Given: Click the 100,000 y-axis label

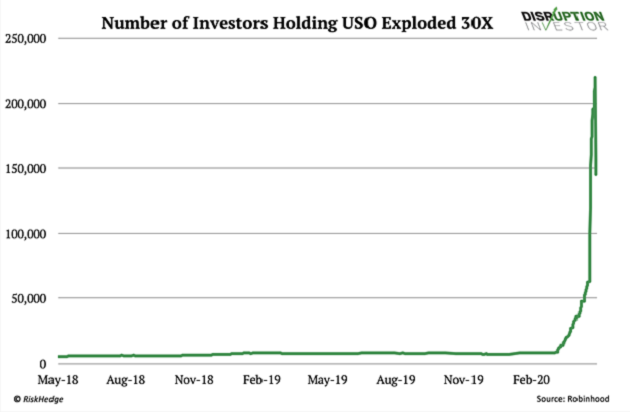Looking at the screenshot, I should click(29, 234).
